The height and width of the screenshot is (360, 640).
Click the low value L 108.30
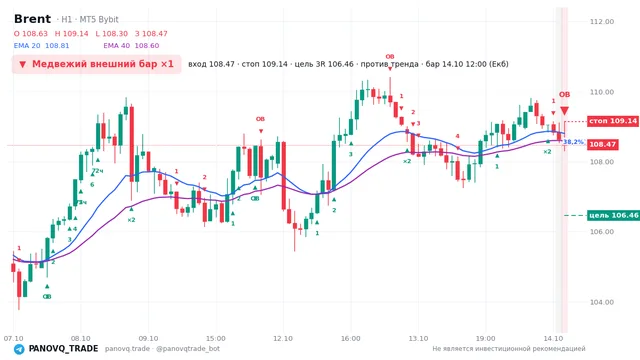pos(111,34)
